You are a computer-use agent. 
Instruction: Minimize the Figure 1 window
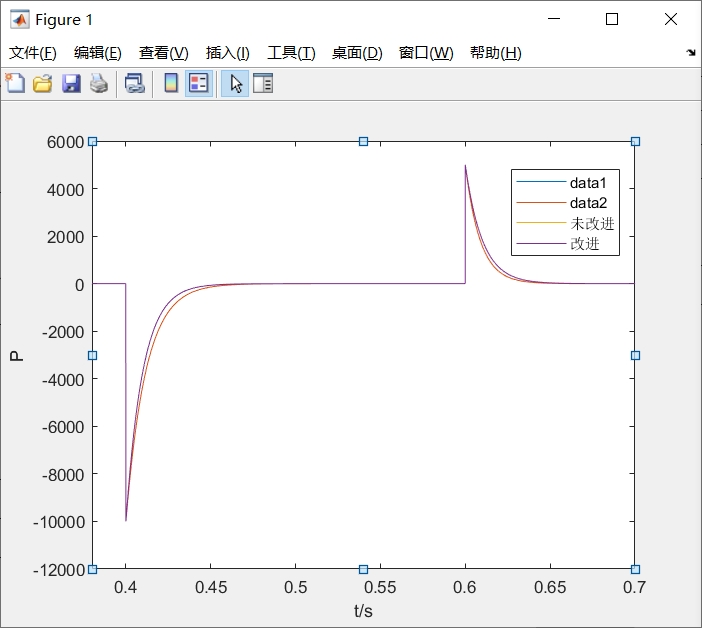554,19
